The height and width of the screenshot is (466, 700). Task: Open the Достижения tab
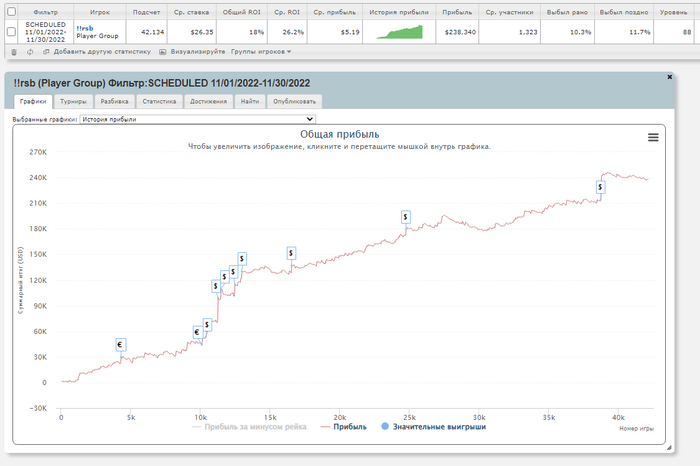tap(208, 101)
